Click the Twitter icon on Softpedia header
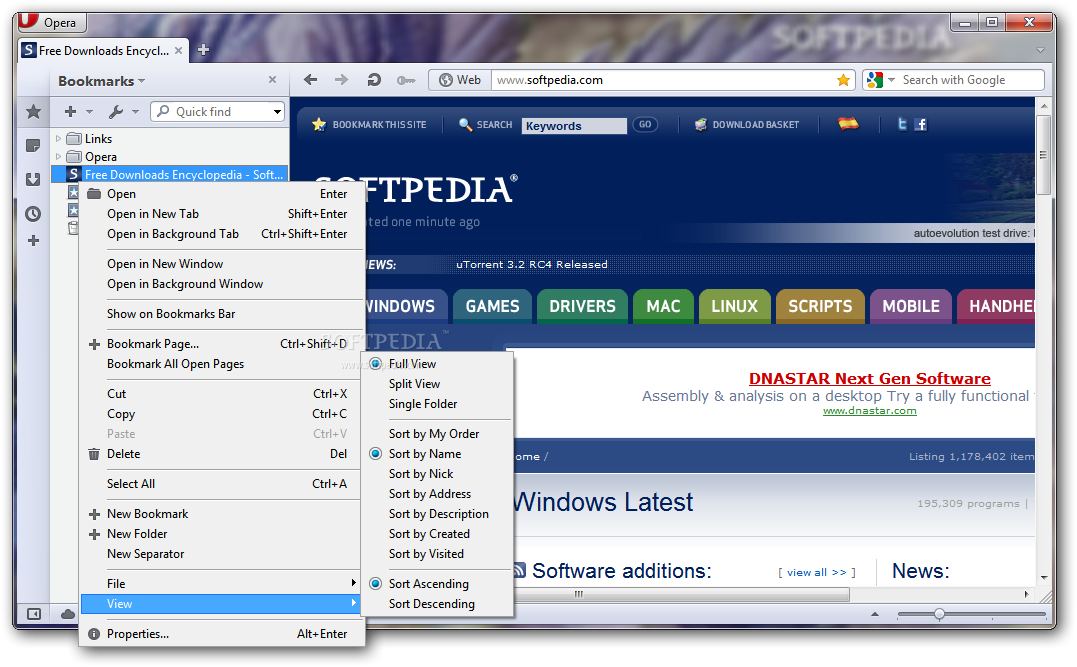Image resolution: width=1077 pixels, height=667 pixels. tap(902, 124)
